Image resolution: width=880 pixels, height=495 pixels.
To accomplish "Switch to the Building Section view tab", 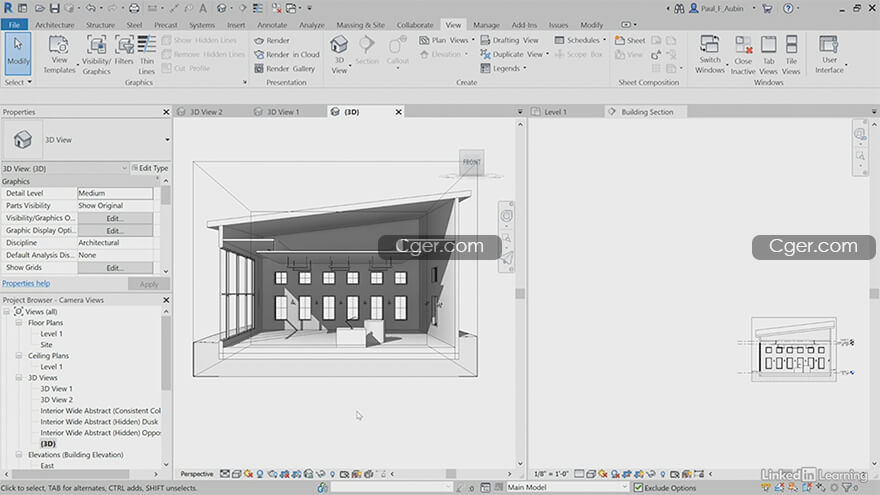I will (x=647, y=112).
